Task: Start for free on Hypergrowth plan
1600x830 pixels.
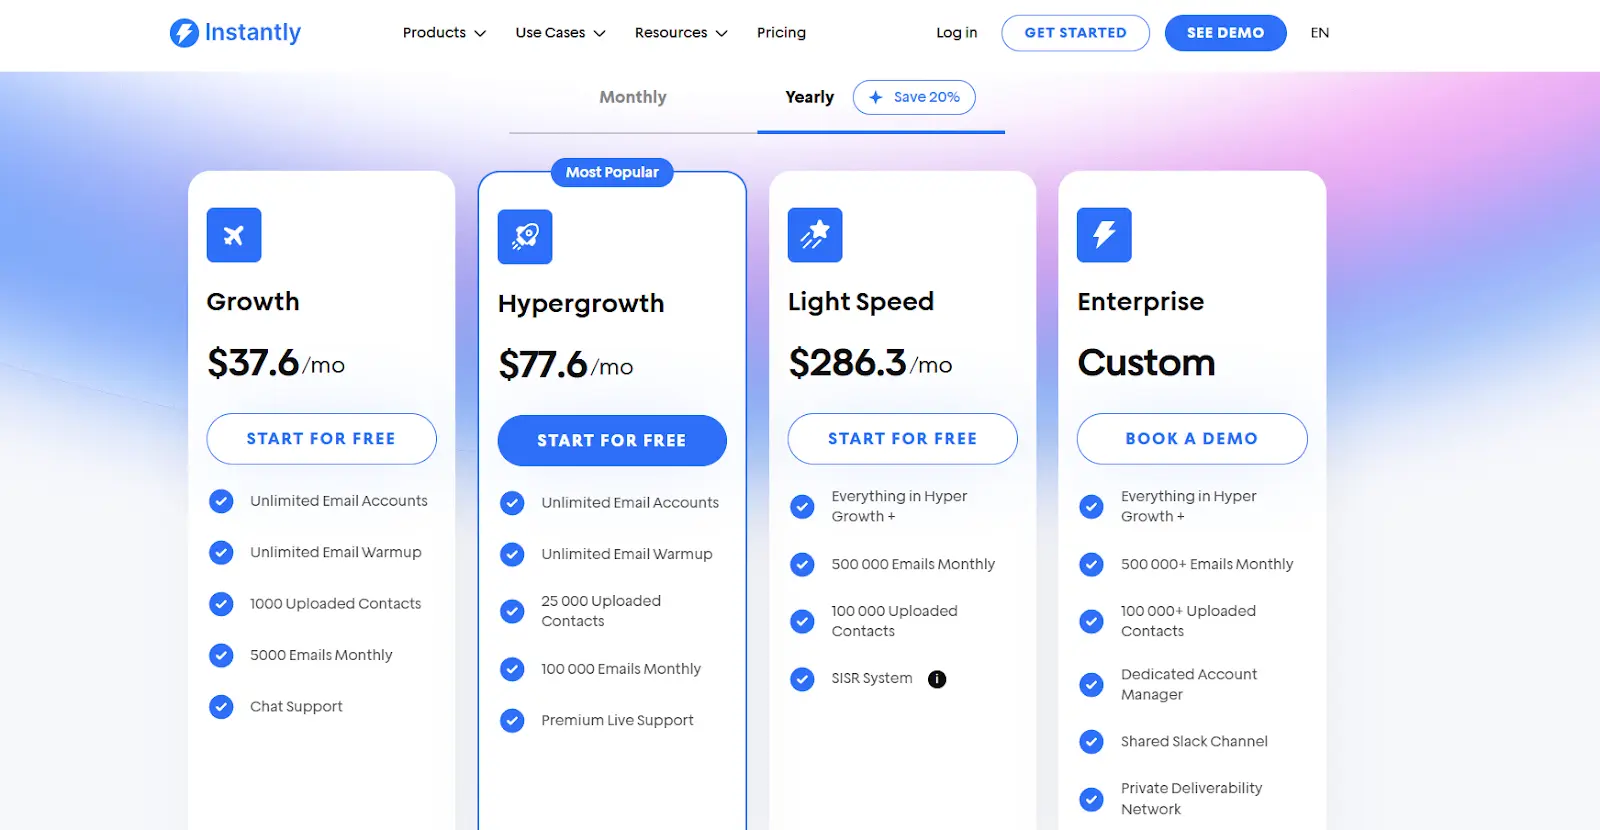Action: click(612, 441)
